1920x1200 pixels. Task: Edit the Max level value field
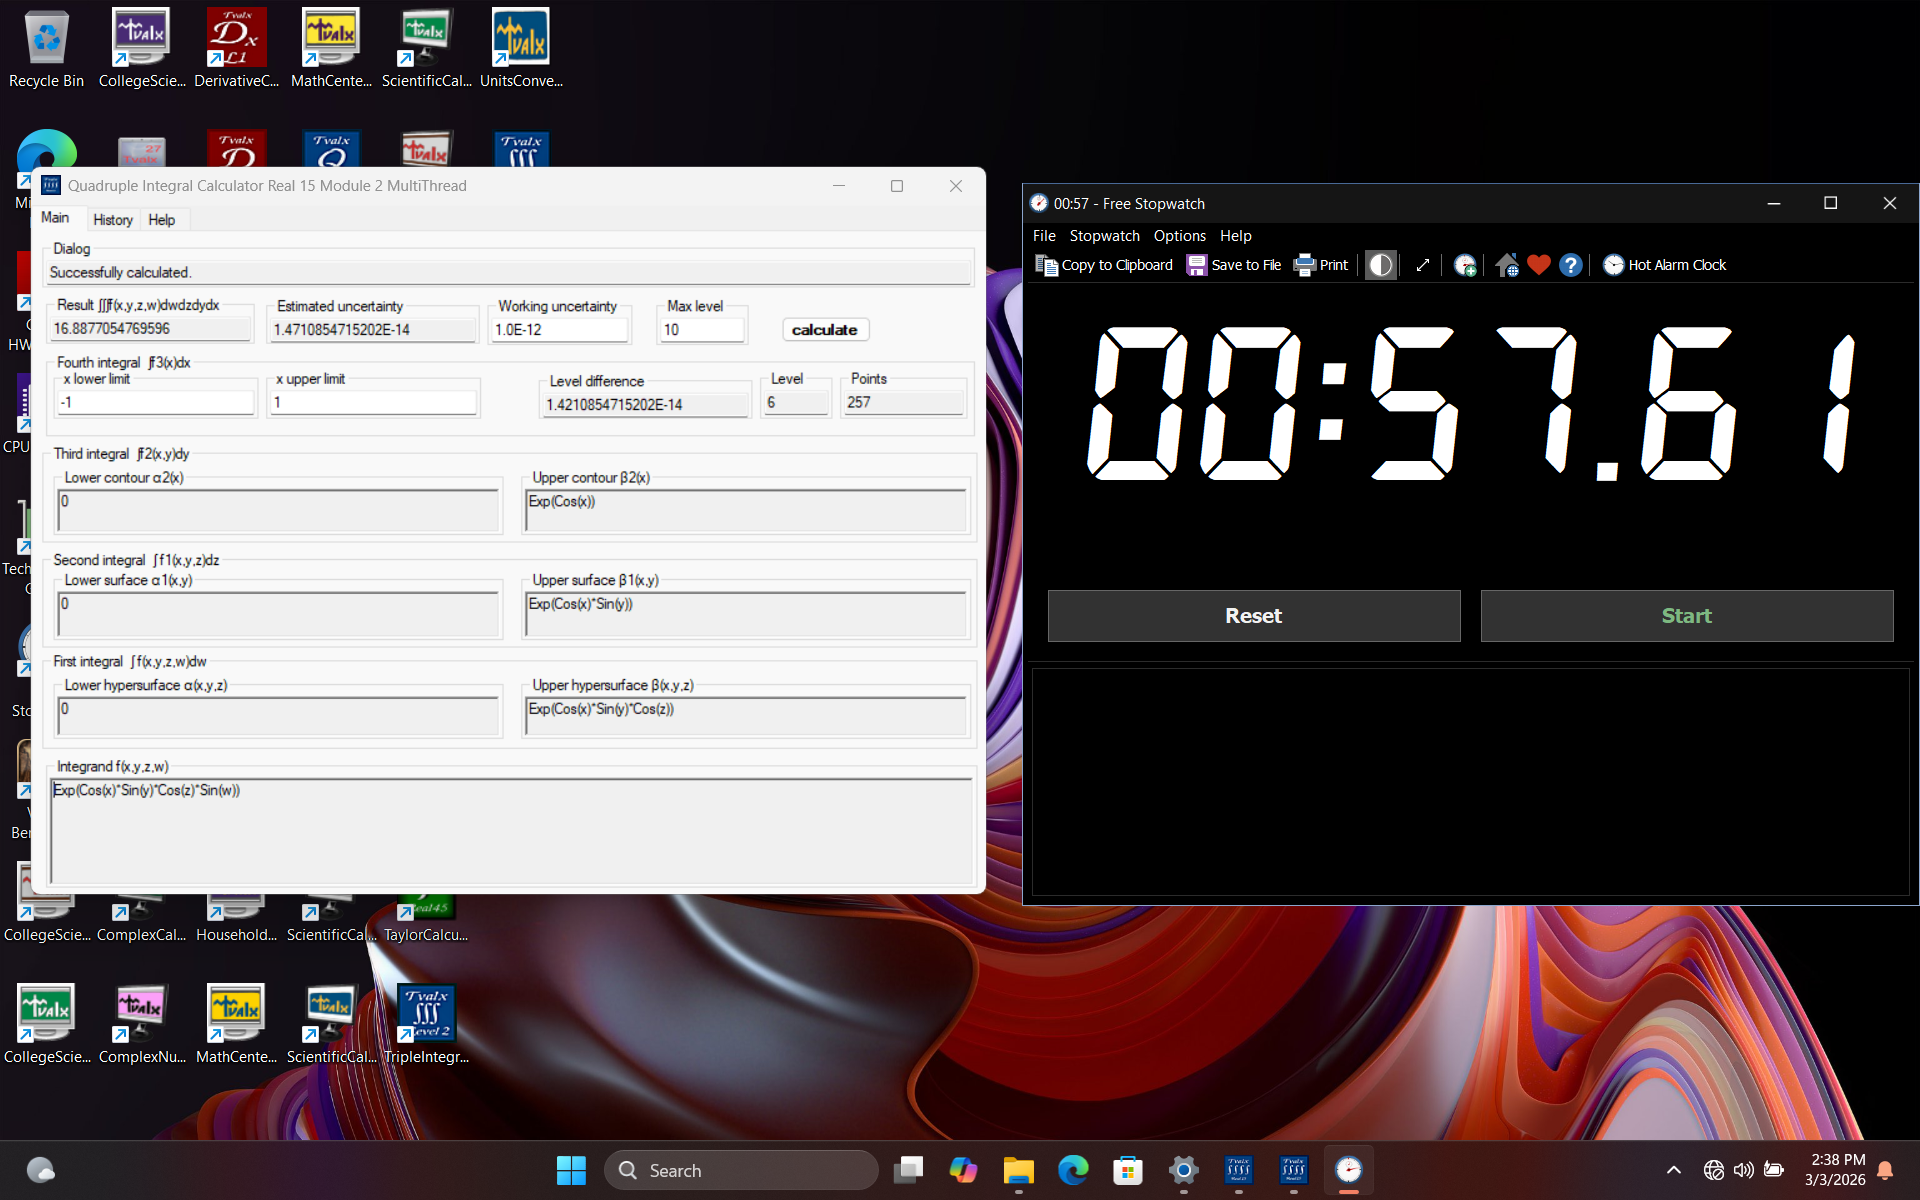701,328
